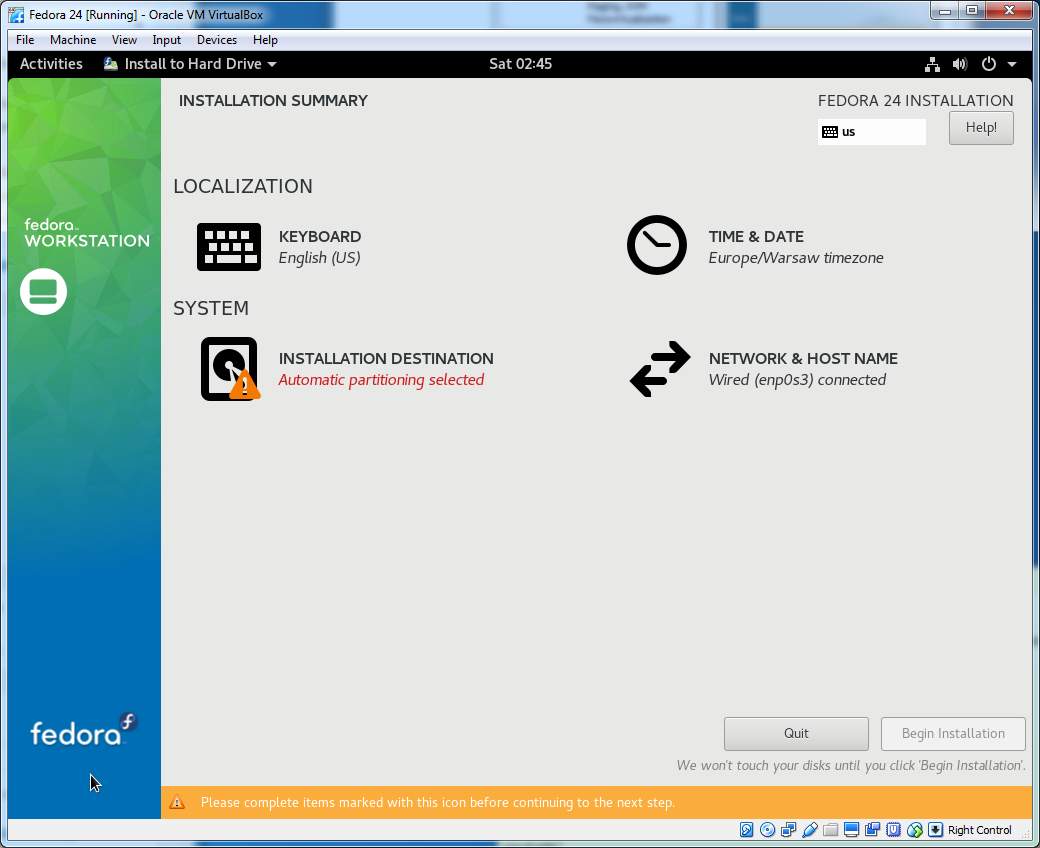The image size is (1040, 848).
Task: Click the Fedora logo at sidebar bottom
Action: (84, 729)
